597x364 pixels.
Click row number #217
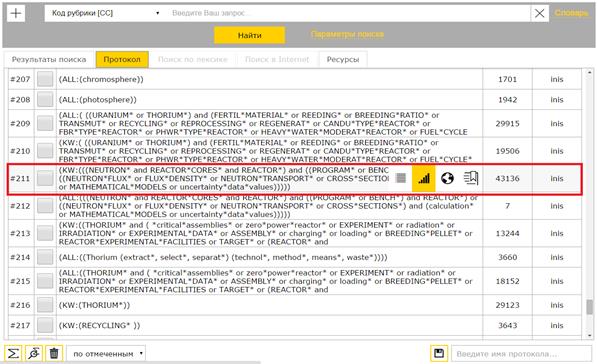pyautogui.click(x=20, y=325)
